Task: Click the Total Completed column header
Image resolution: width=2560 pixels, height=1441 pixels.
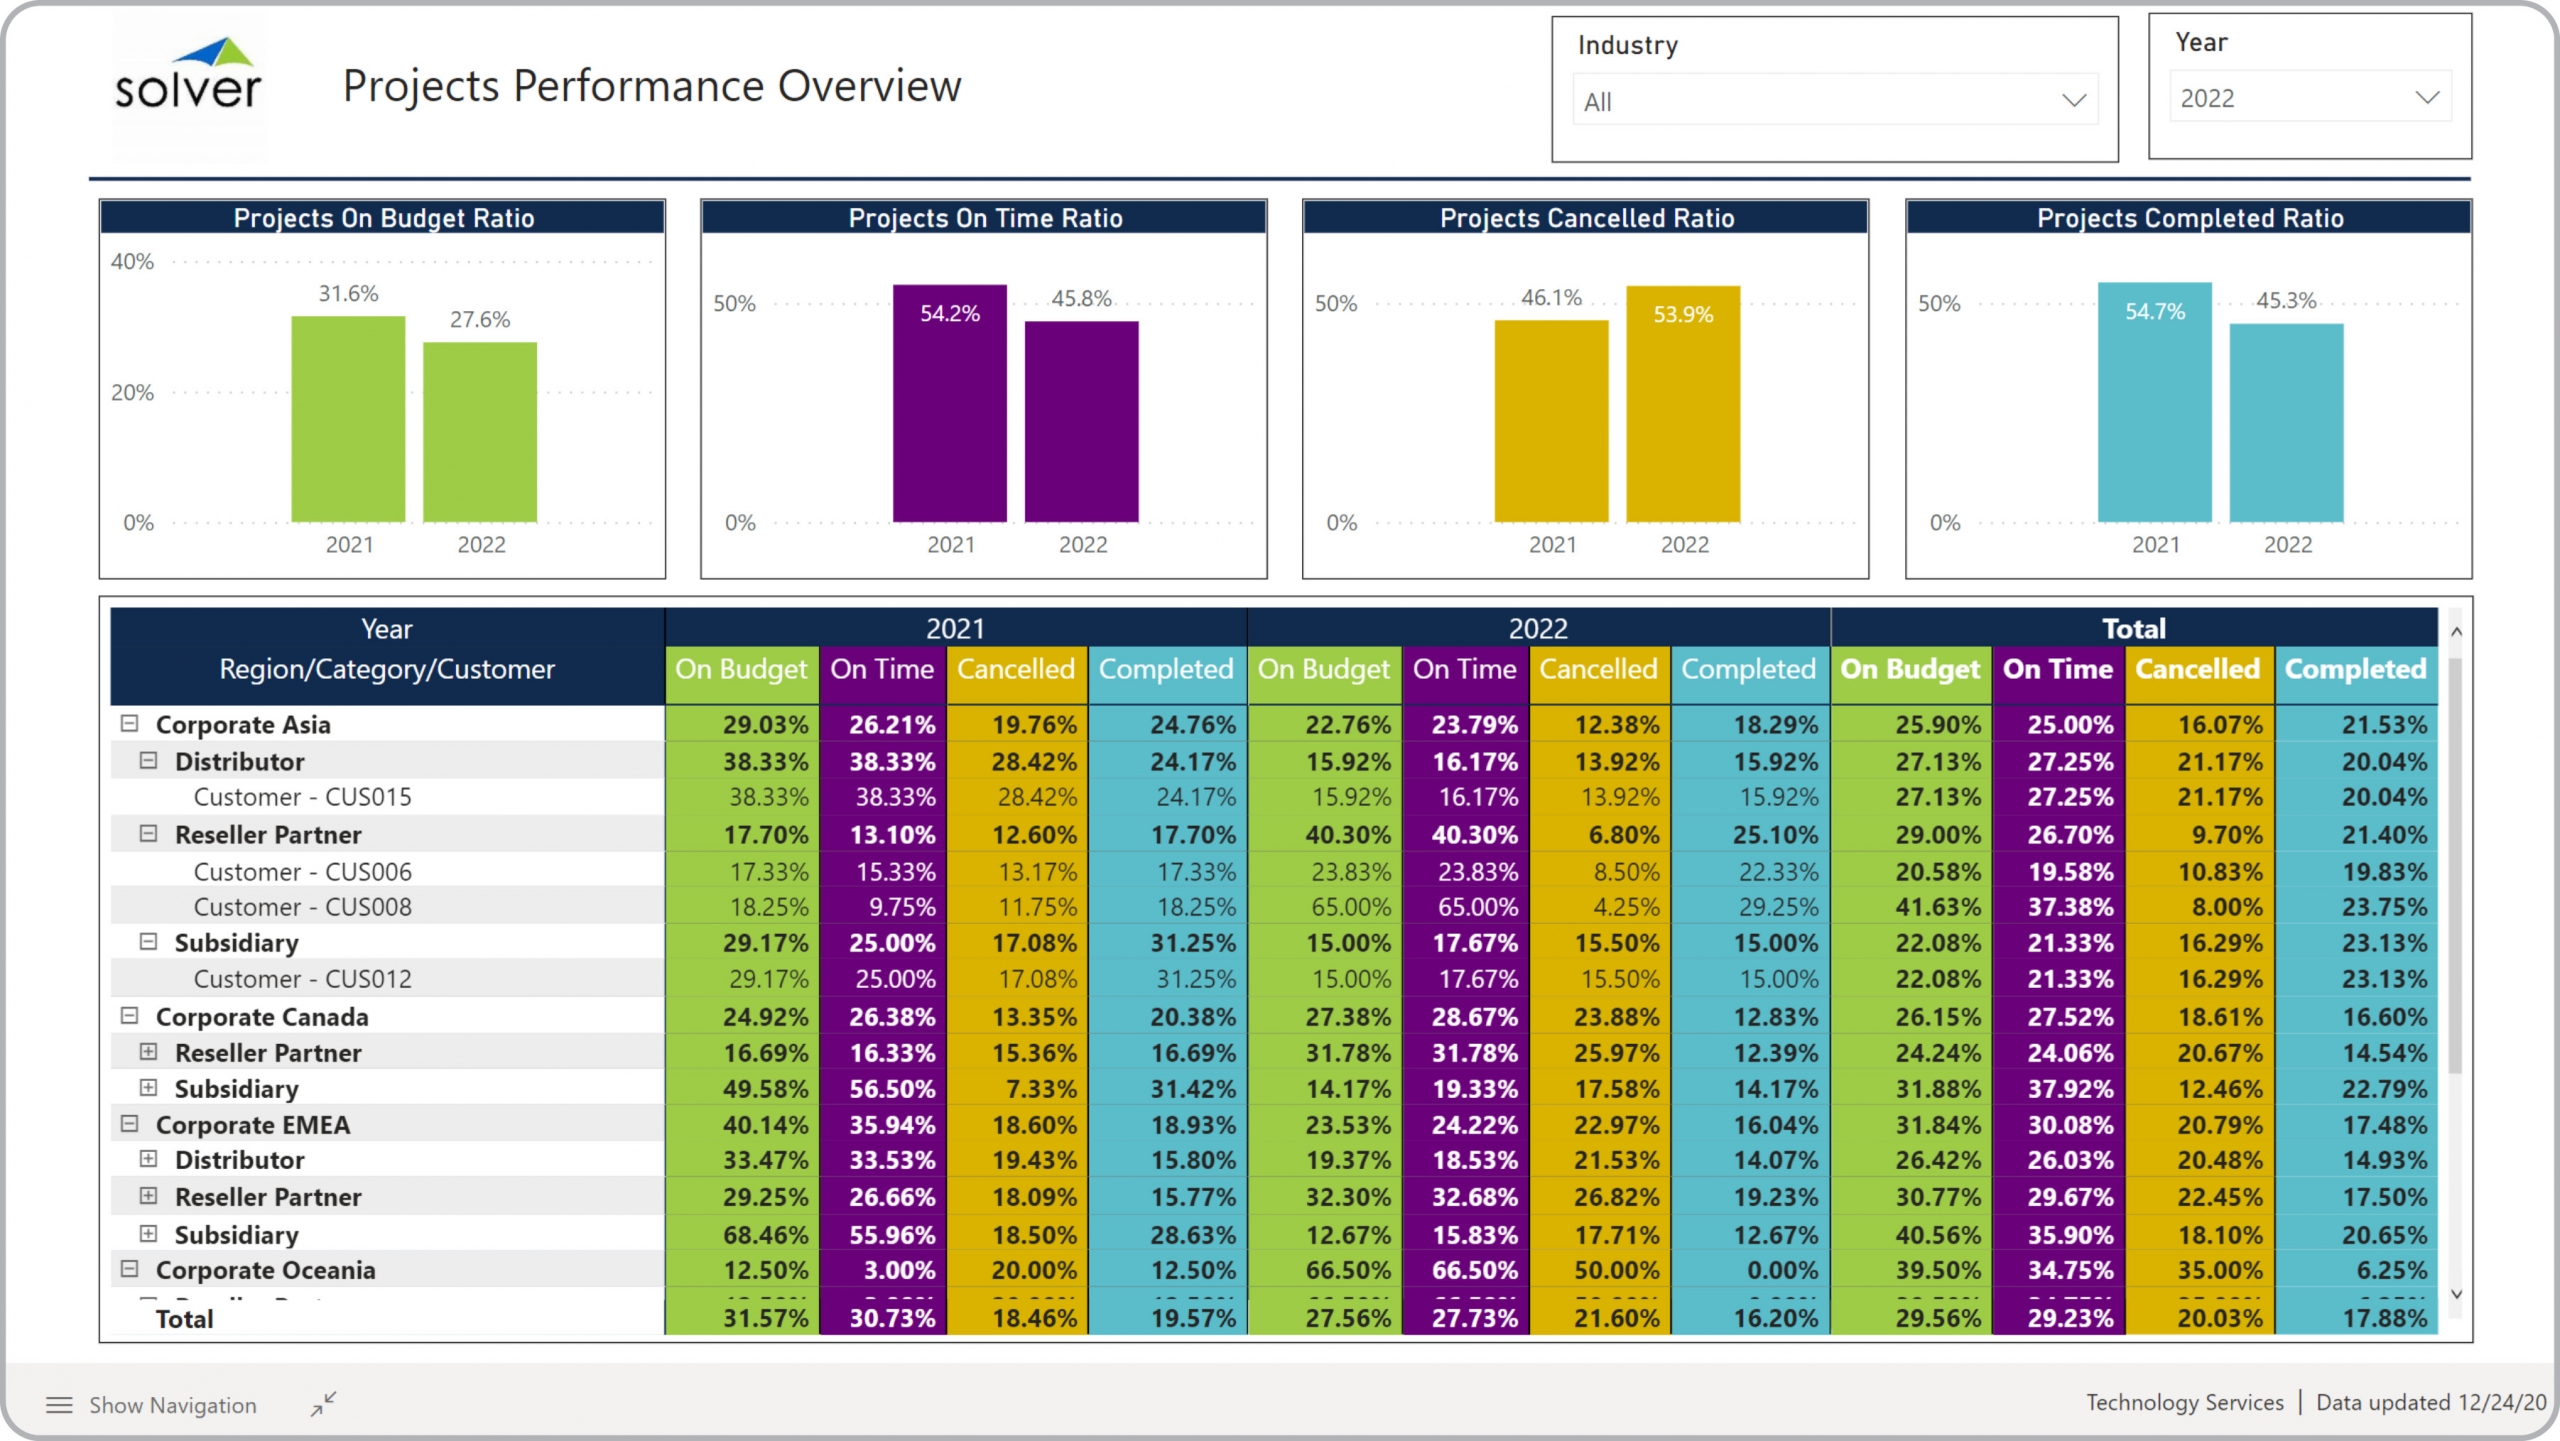Action: [2355, 669]
